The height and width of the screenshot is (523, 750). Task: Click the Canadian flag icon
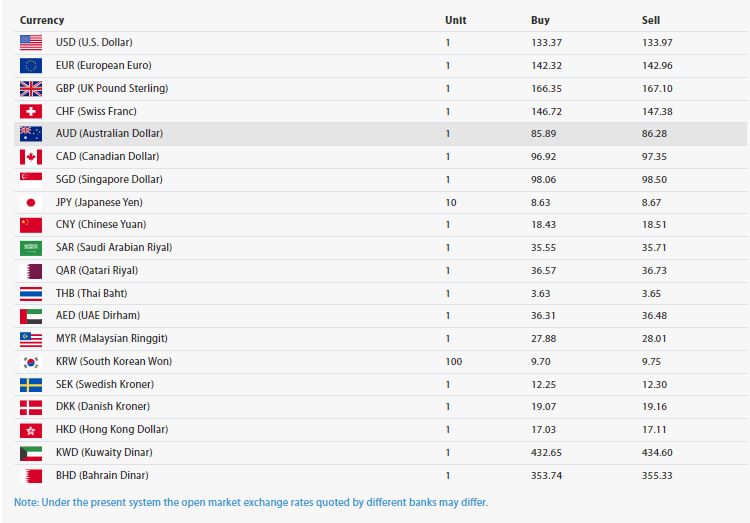click(x=31, y=157)
